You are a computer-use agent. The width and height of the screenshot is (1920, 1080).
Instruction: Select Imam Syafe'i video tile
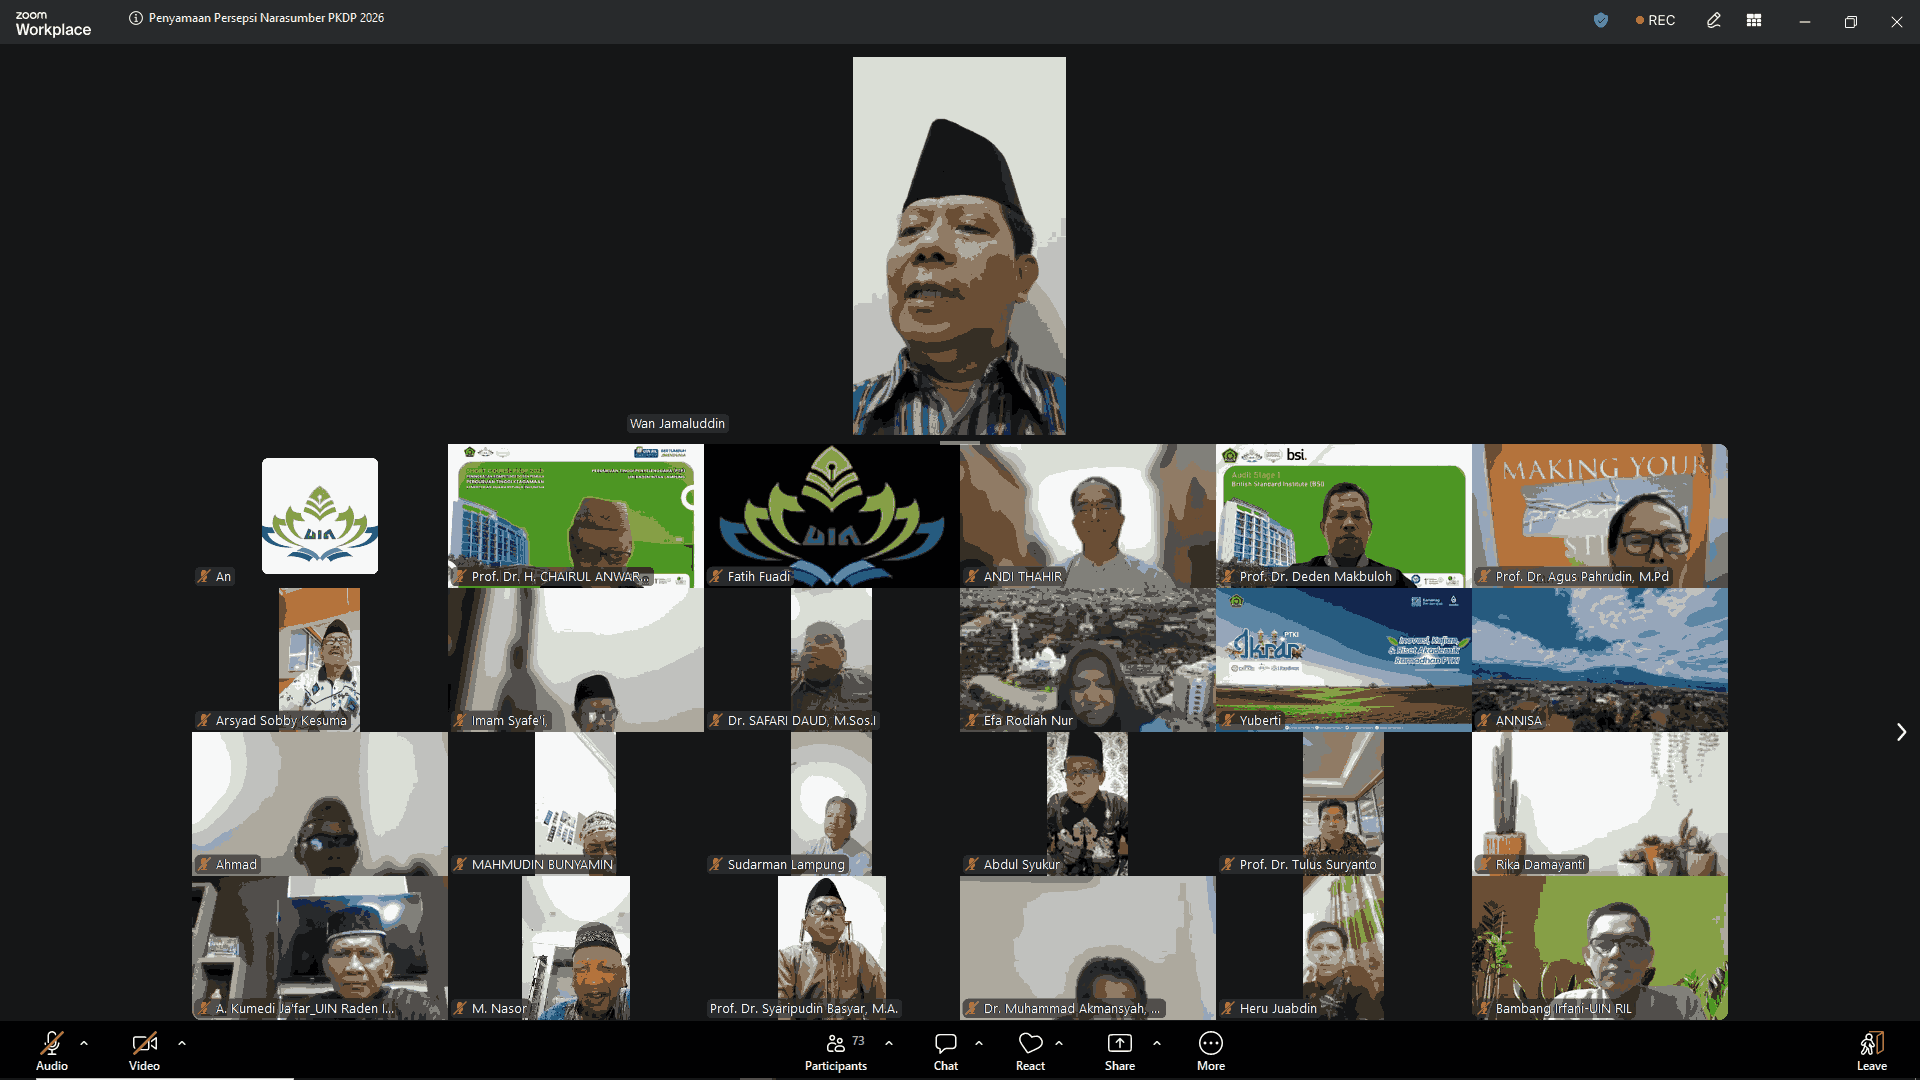[576, 660]
